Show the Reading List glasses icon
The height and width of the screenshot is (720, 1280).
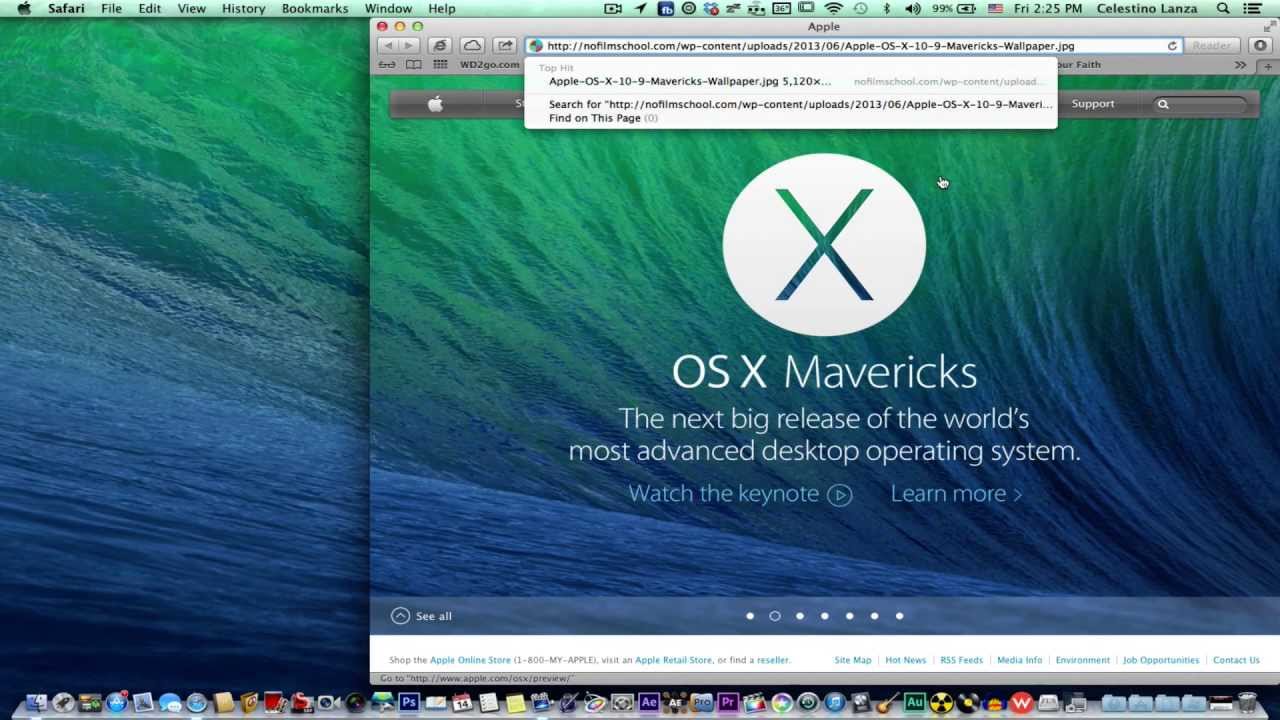point(387,65)
